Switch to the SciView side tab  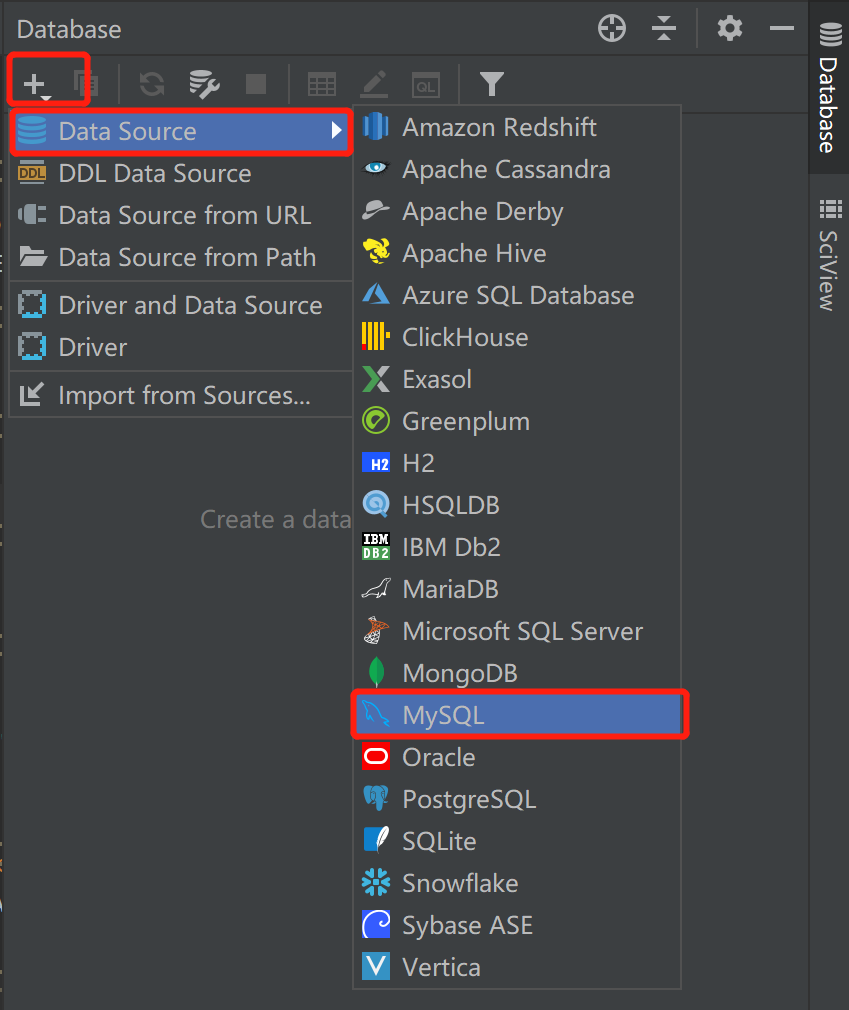click(x=830, y=255)
